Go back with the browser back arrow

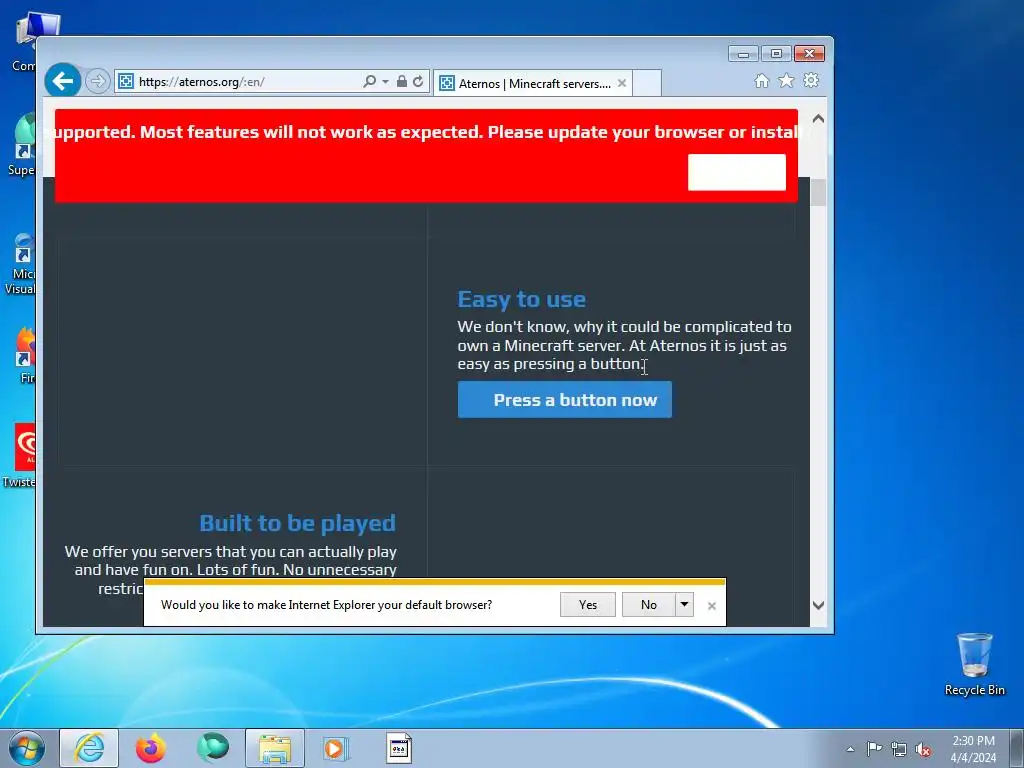pyautogui.click(x=63, y=81)
